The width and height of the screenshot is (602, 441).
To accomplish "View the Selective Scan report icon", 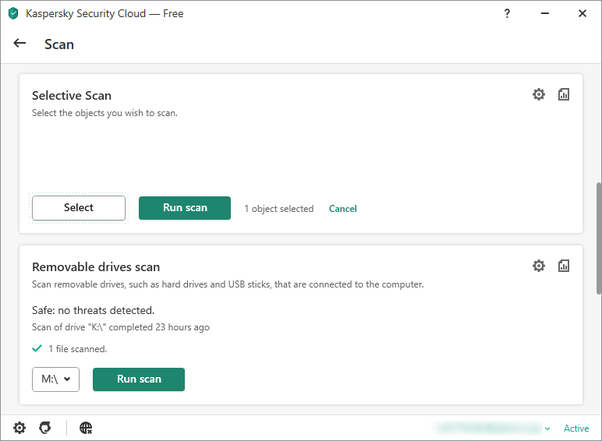I will 563,94.
